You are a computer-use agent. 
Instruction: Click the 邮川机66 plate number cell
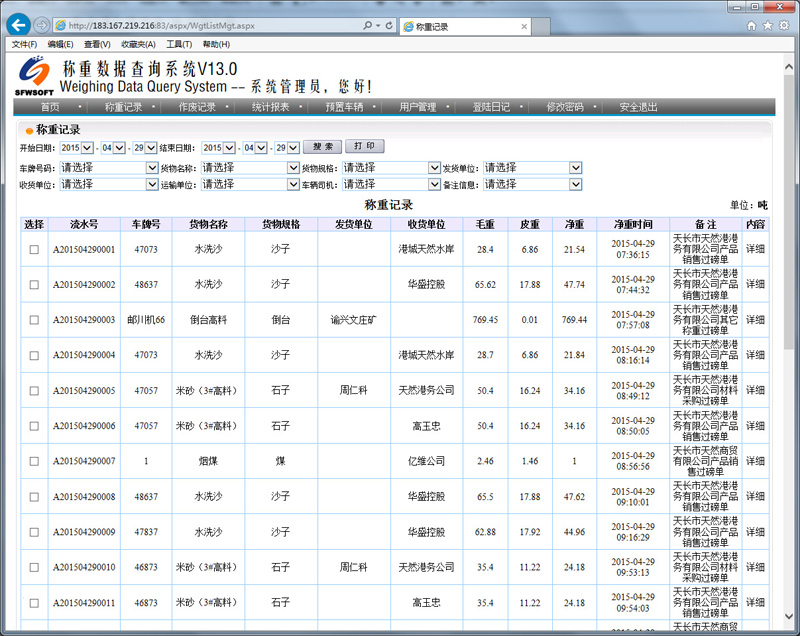click(146, 320)
